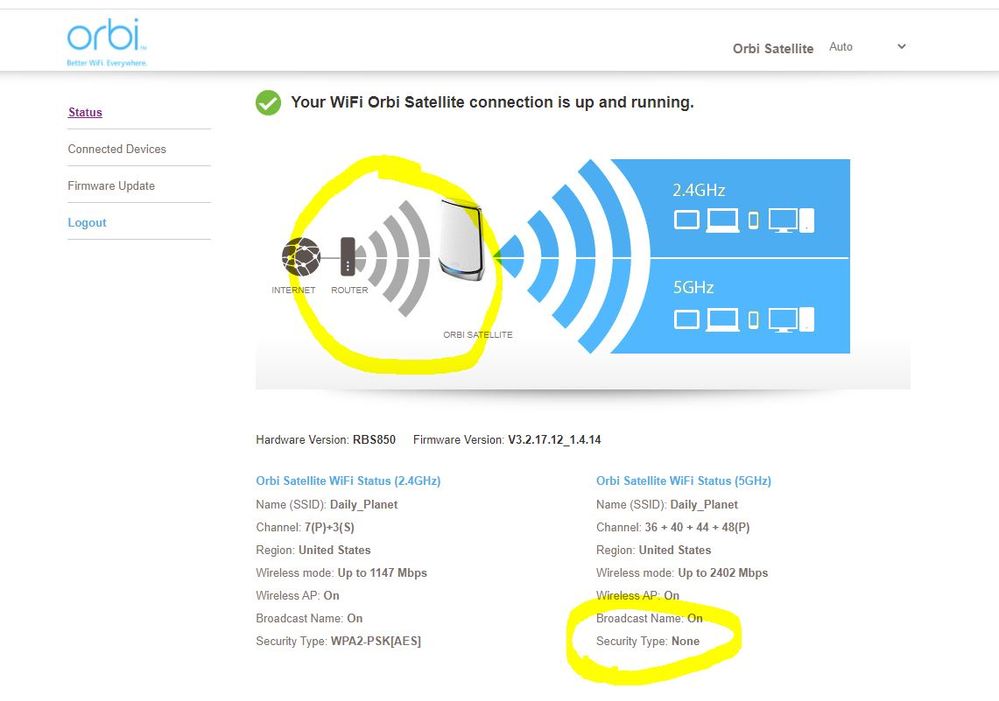Image resolution: width=999 pixels, height=701 pixels.
Task: Click the 2.4GHz SSID Daily_Planet
Action: coord(364,505)
